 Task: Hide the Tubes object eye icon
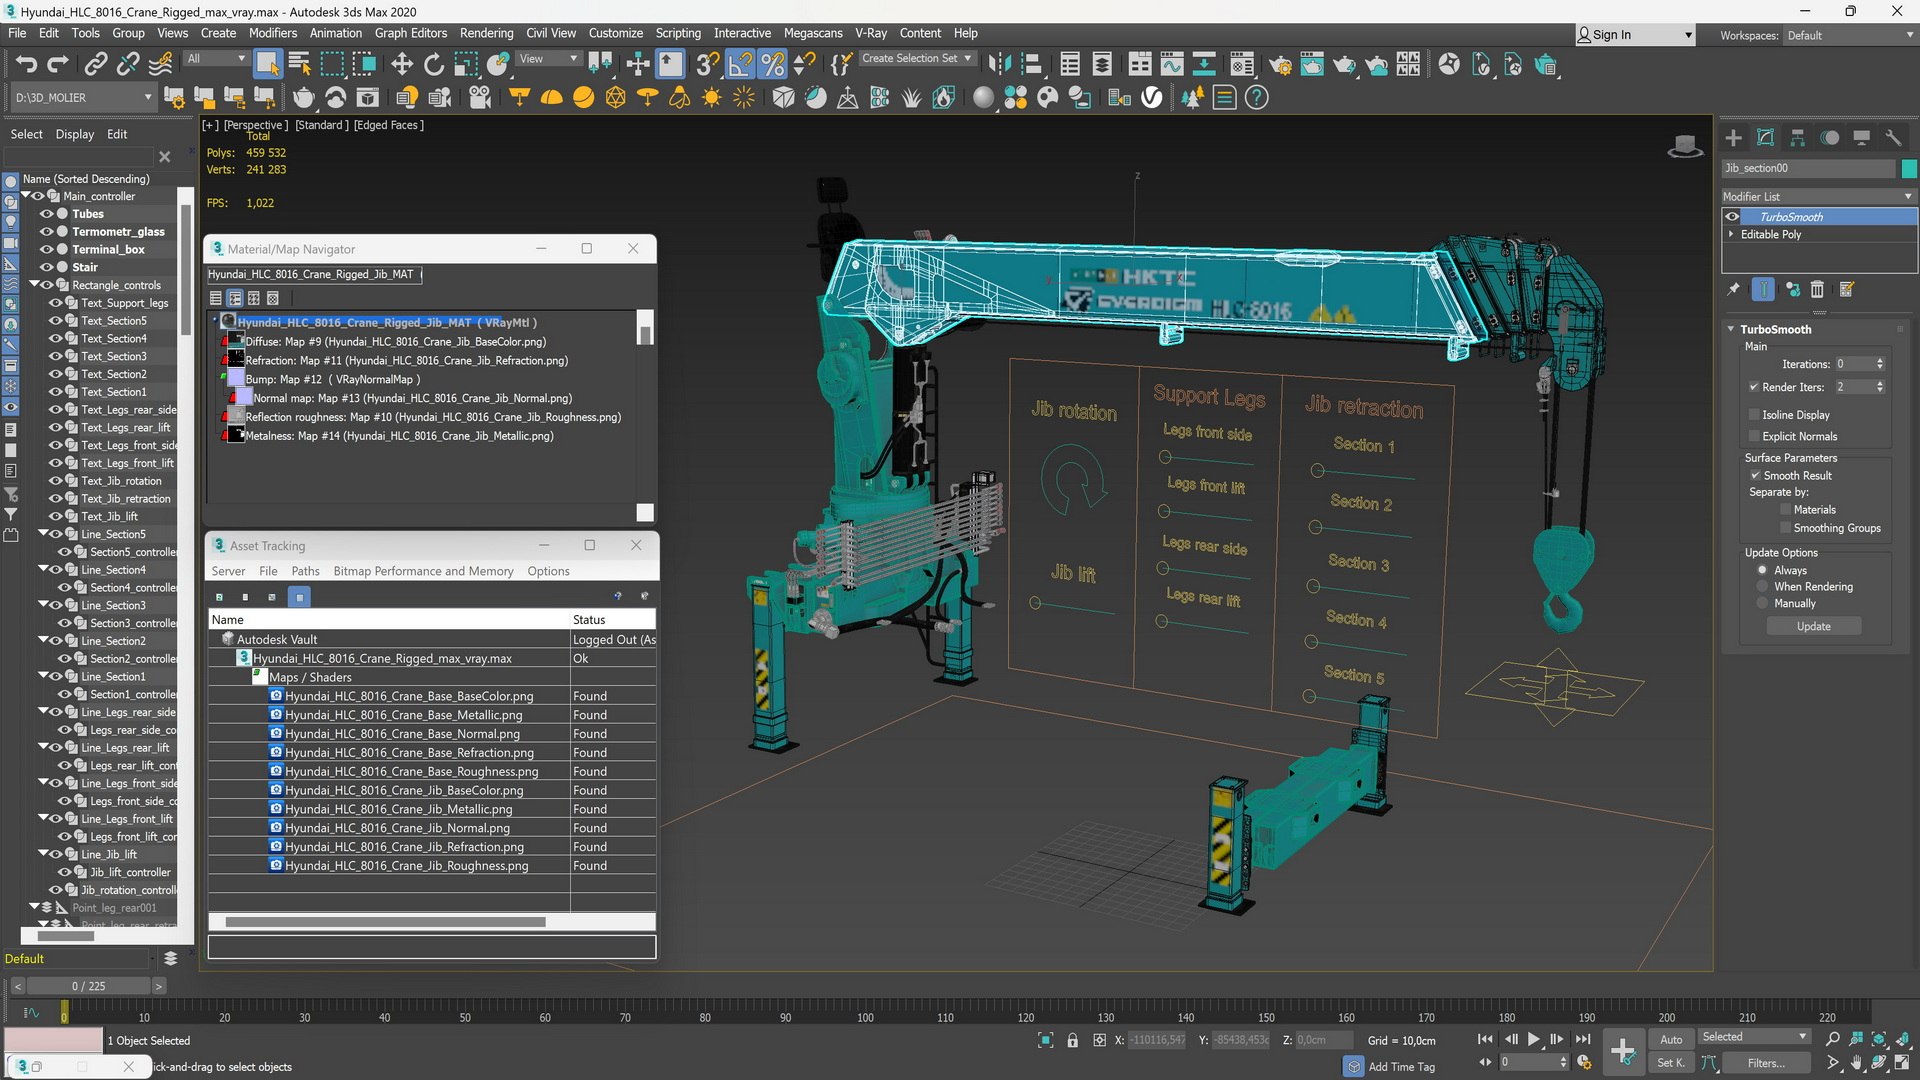click(x=46, y=214)
